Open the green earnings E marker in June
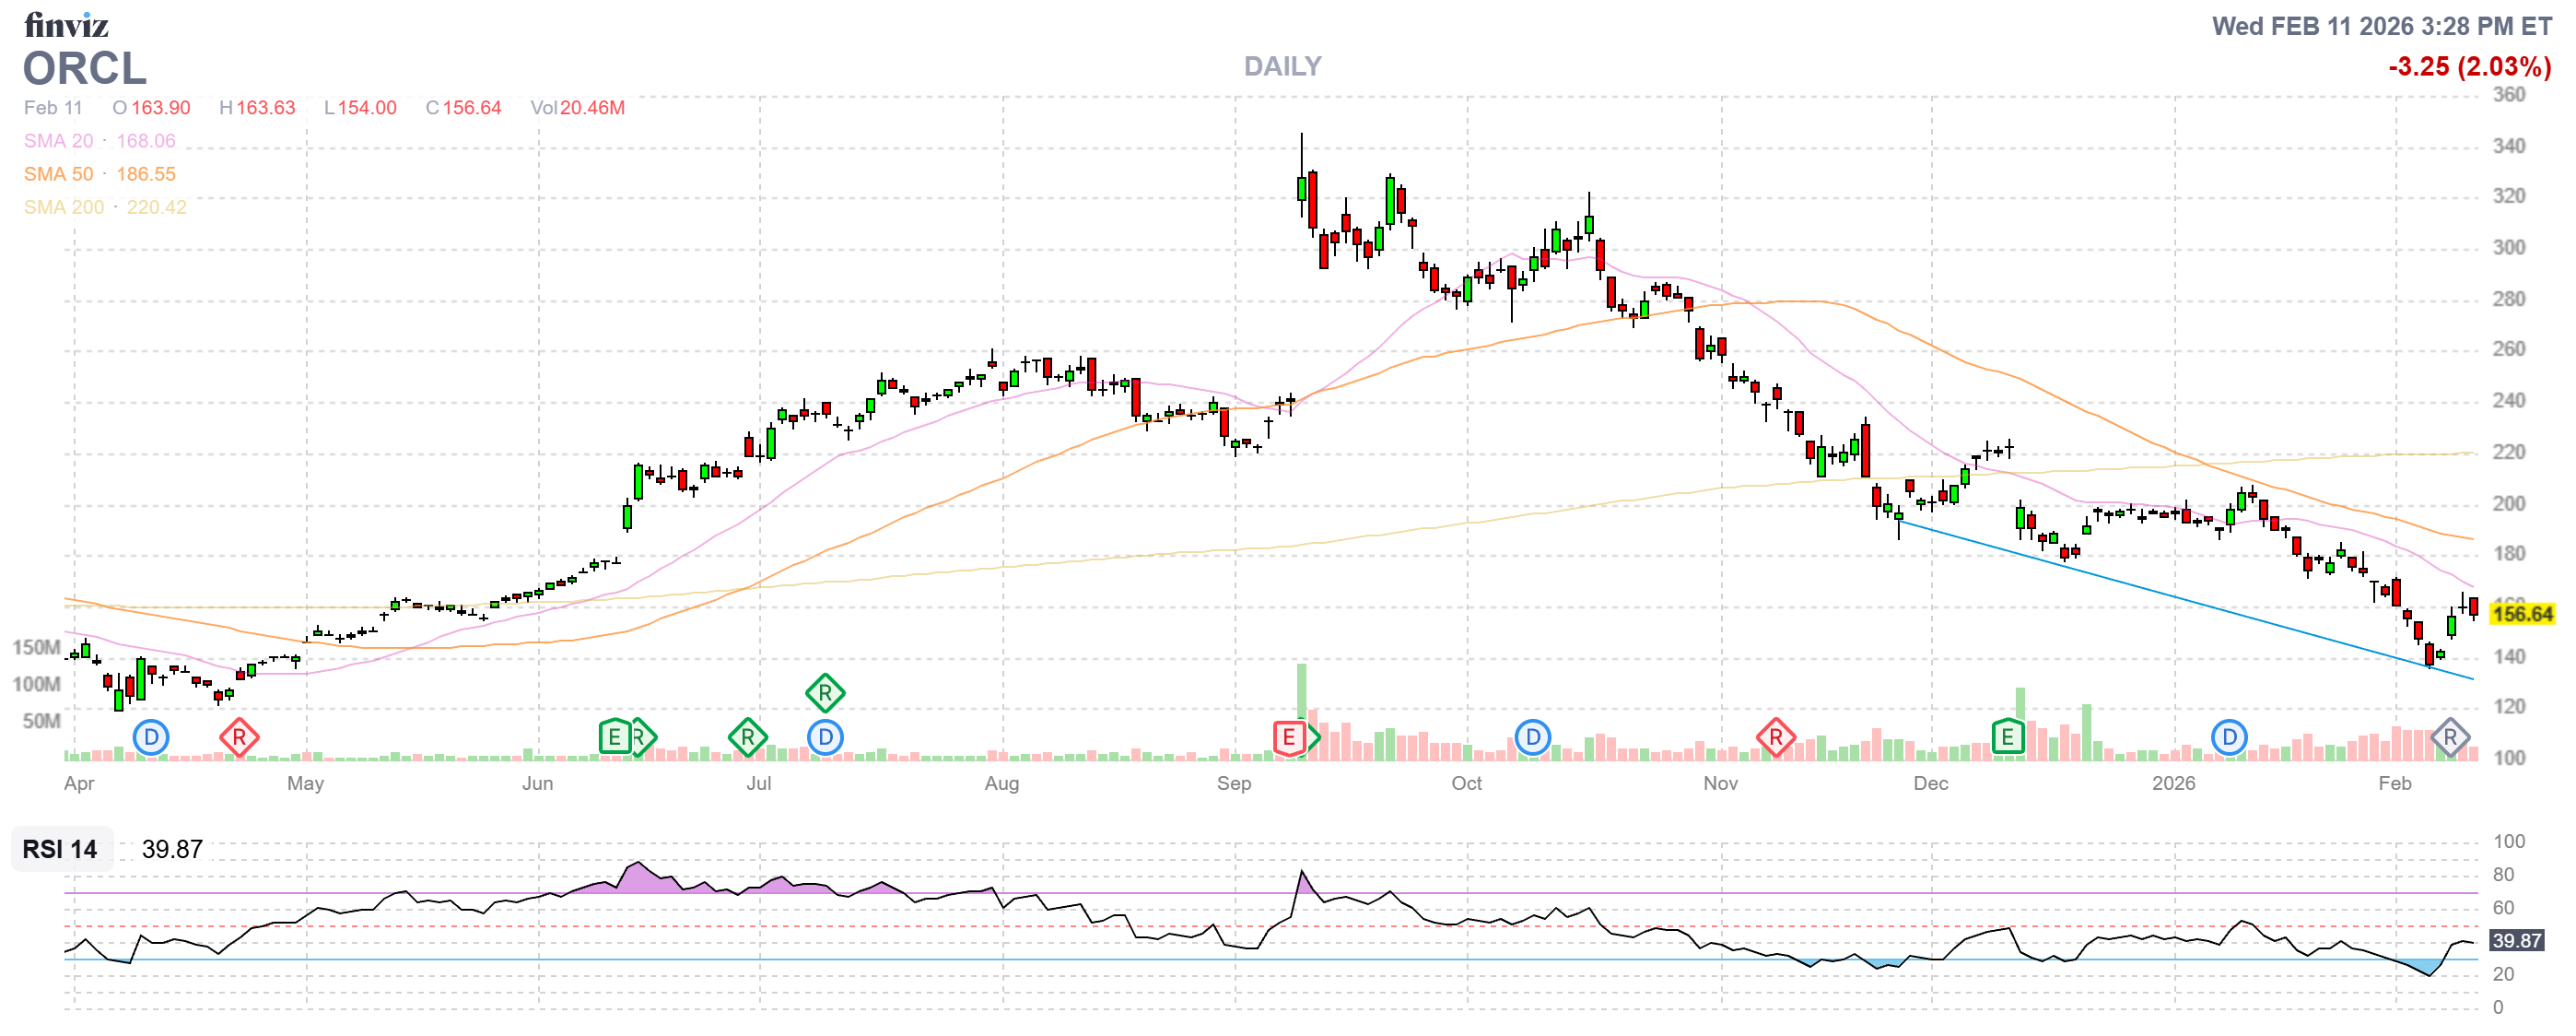 pyautogui.click(x=614, y=739)
